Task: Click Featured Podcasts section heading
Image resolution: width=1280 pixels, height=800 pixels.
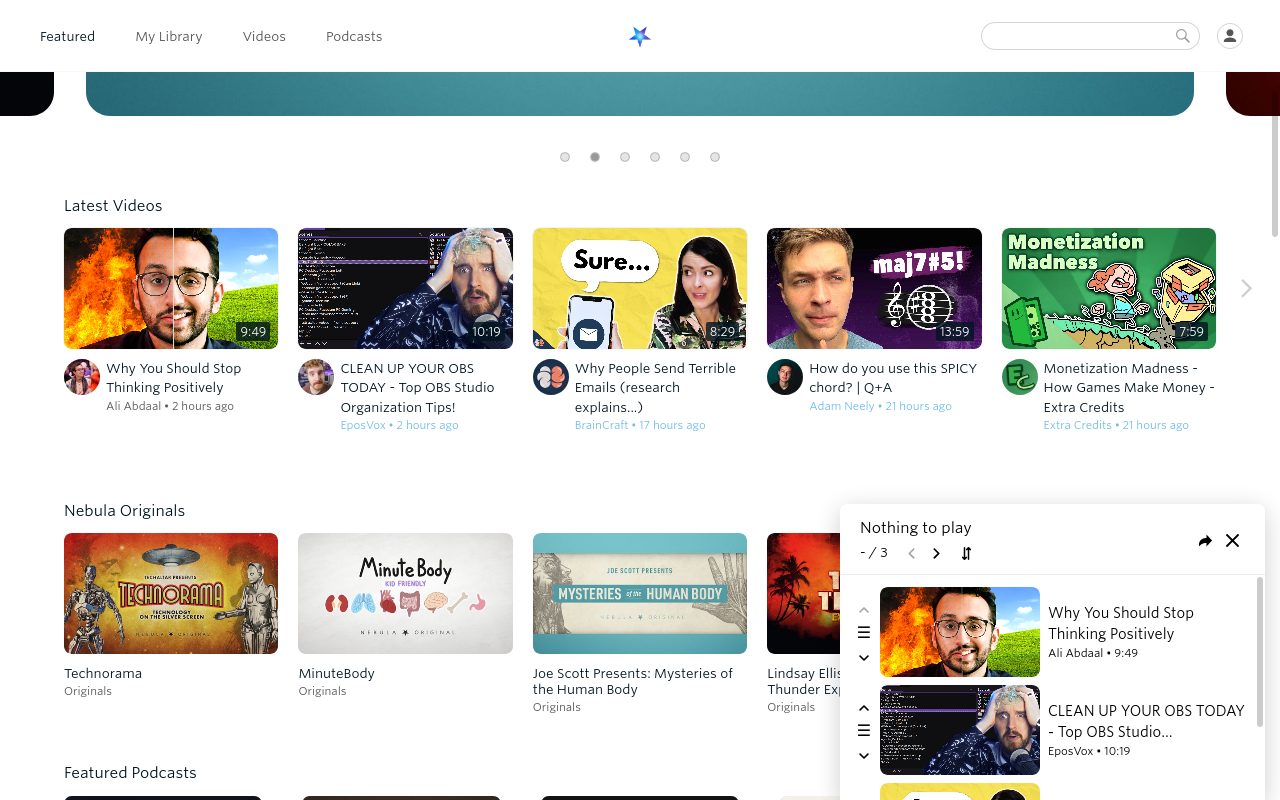Action: tap(130, 772)
